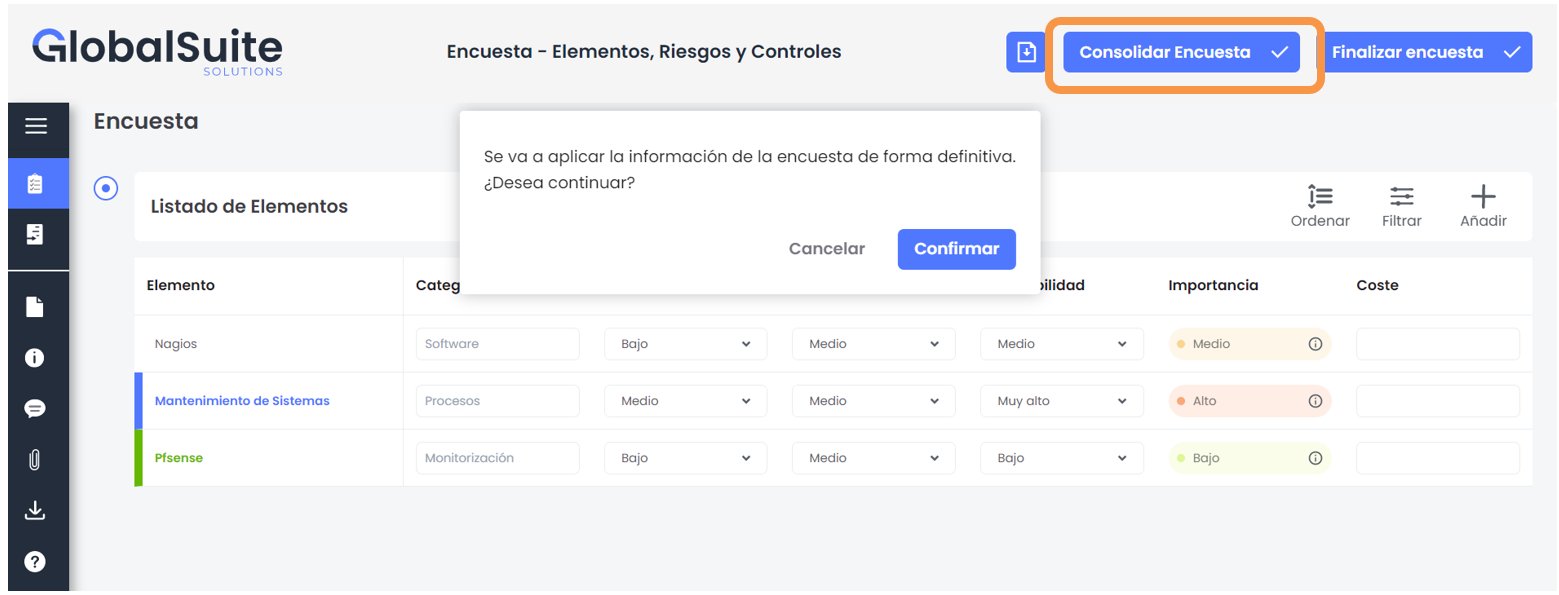Select the Listado de Elementos radio button
The image size is (1559, 595).
(106, 188)
